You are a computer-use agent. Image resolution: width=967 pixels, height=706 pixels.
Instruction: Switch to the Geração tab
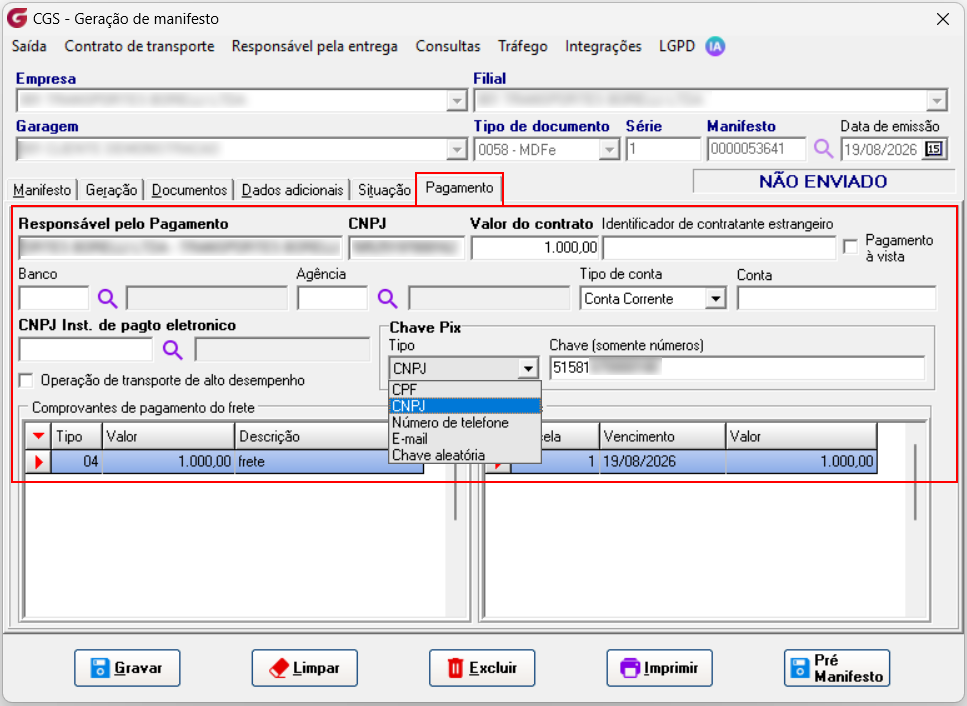coord(111,190)
